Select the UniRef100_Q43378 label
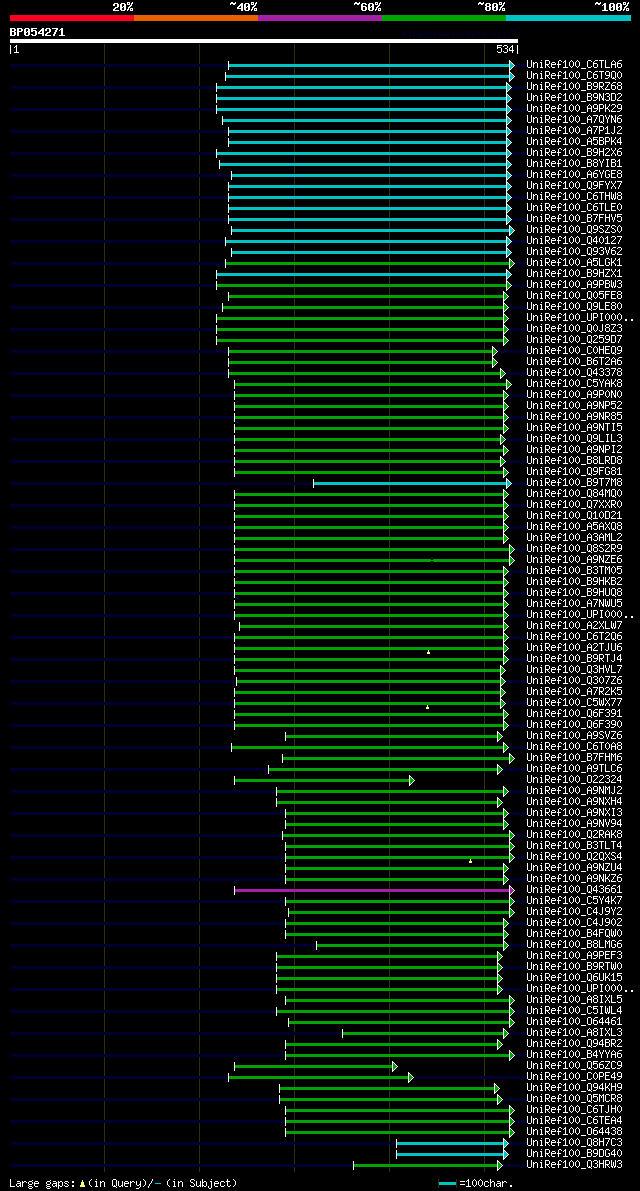Image resolution: width=640 pixels, height=1191 pixels. pyautogui.click(x=574, y=373)
